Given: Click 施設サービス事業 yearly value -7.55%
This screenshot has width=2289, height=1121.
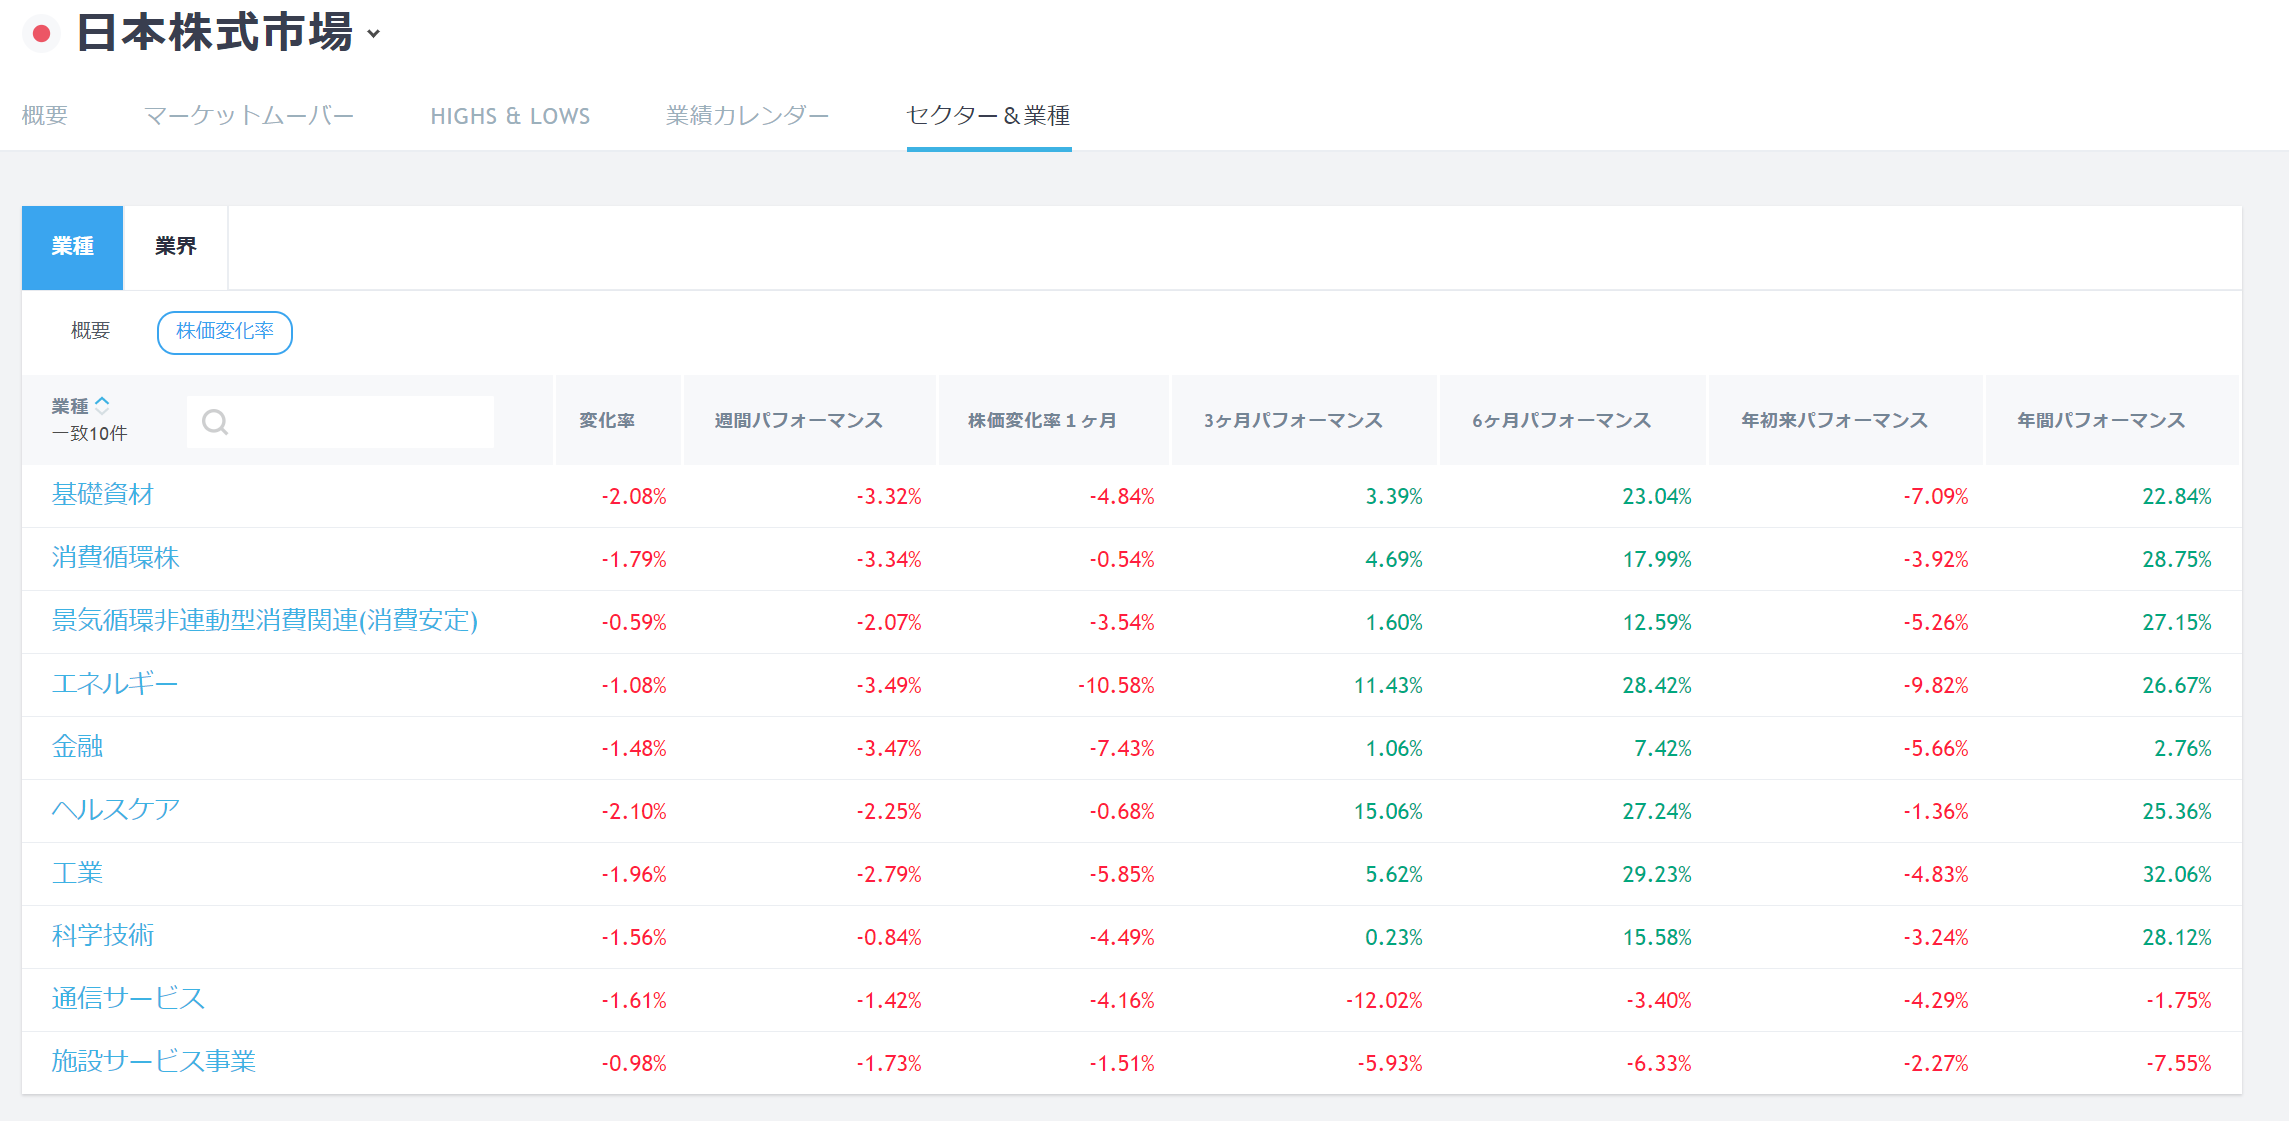Looking at the screenshot, I should pos(2179,1064).
